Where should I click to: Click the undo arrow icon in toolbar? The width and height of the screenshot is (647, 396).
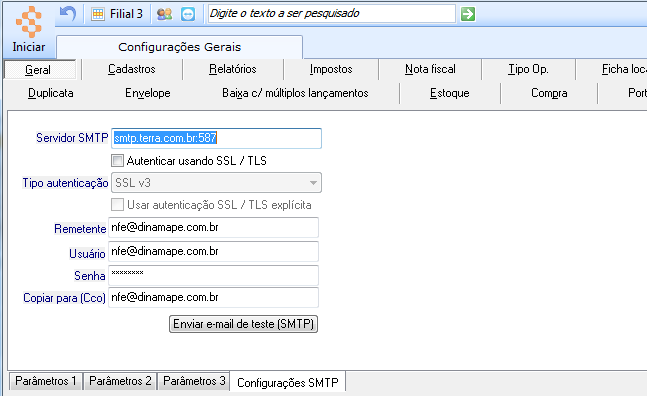point(68,14)
